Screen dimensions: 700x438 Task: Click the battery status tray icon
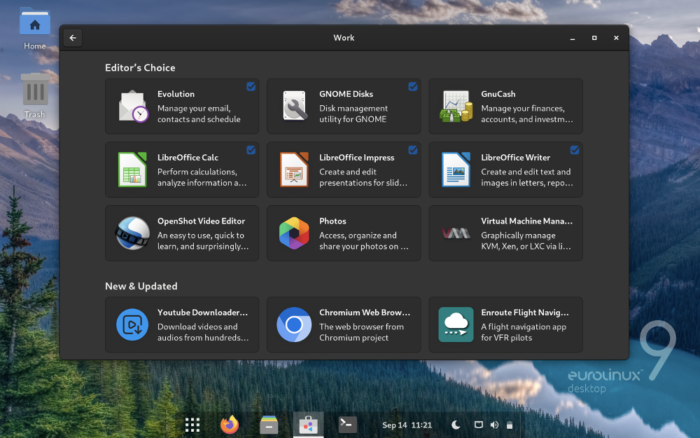click(509, 425)
